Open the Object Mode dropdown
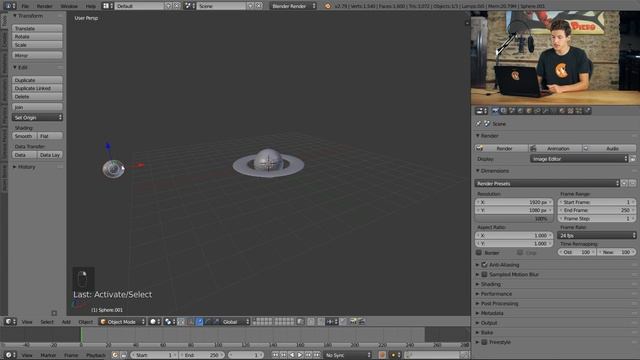 (x=122, y=322)
